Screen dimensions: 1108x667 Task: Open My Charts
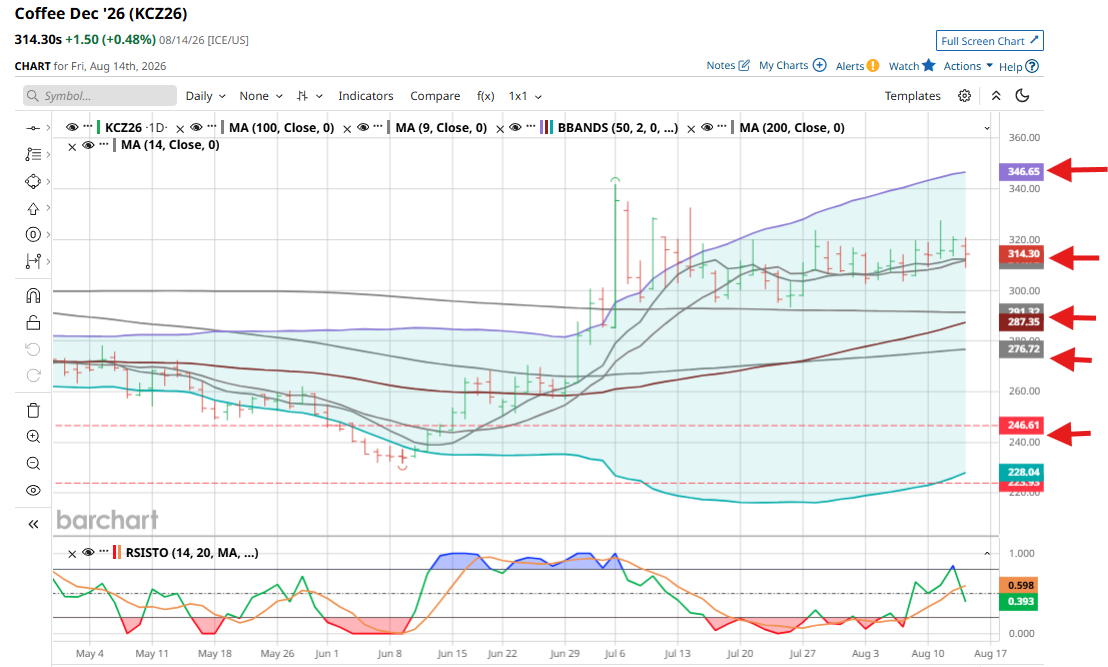[x=792, y=65]
